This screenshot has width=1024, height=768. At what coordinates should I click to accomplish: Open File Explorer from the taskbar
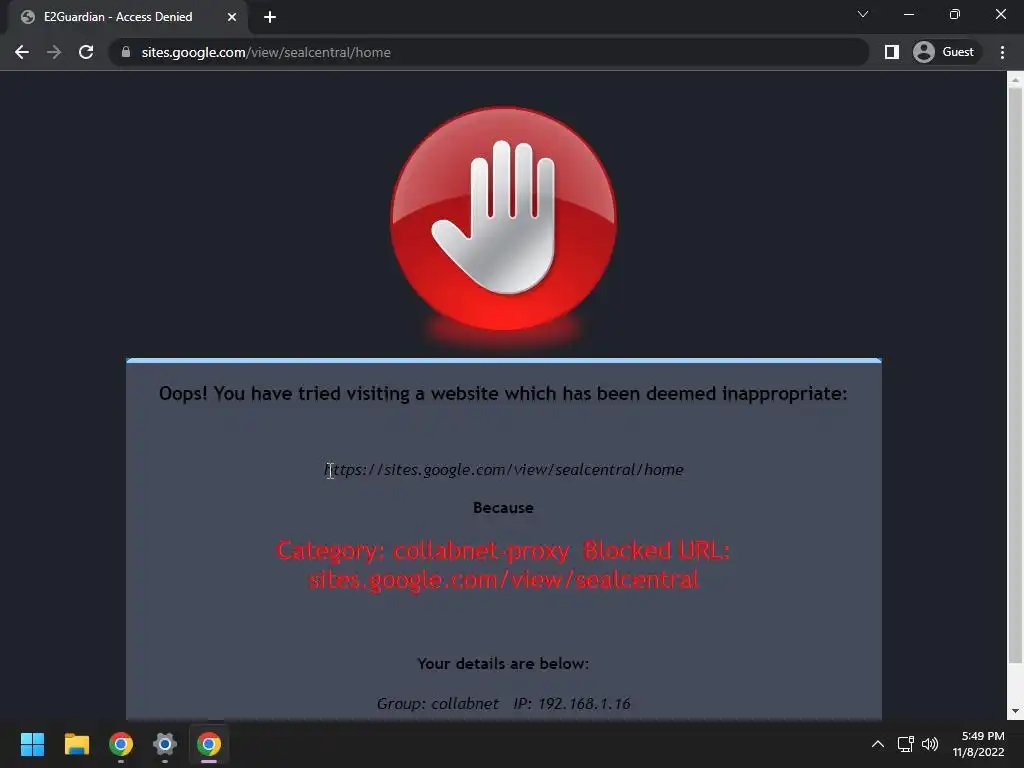tap(76, 744)
